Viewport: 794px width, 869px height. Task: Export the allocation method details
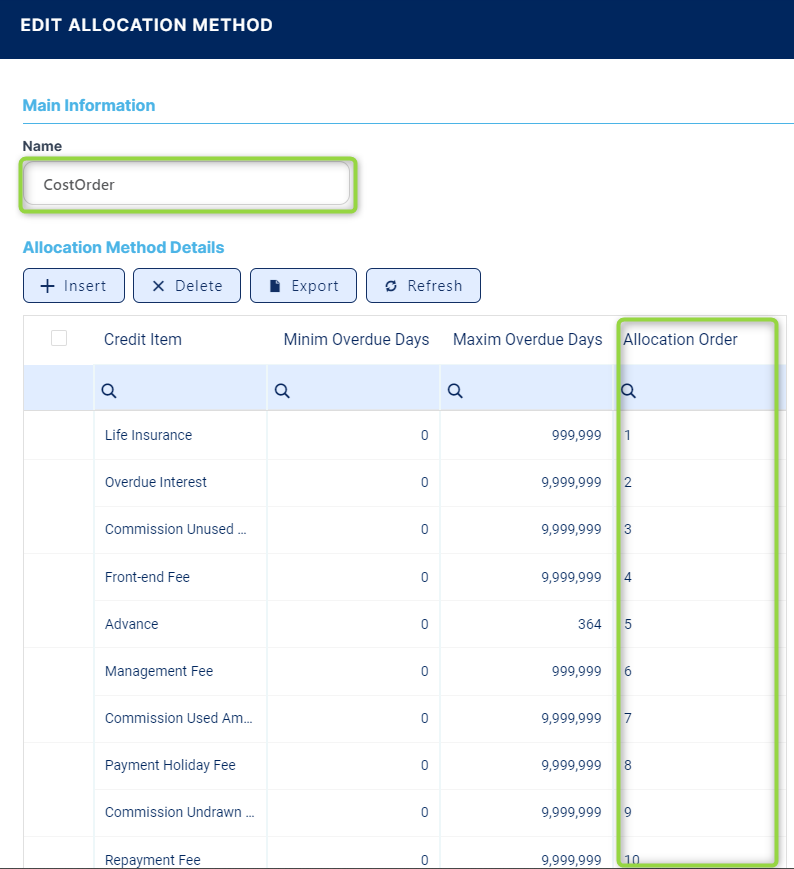click(x=303, y=286)
